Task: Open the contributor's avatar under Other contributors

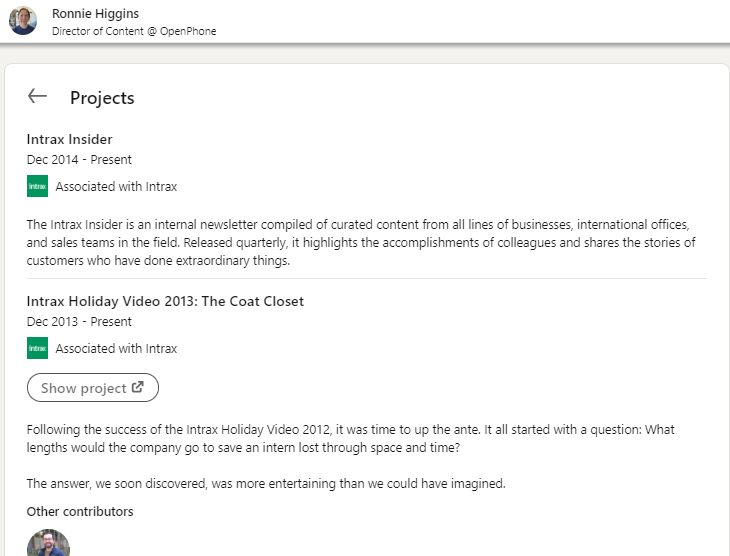Action: [x=48, y=542]
